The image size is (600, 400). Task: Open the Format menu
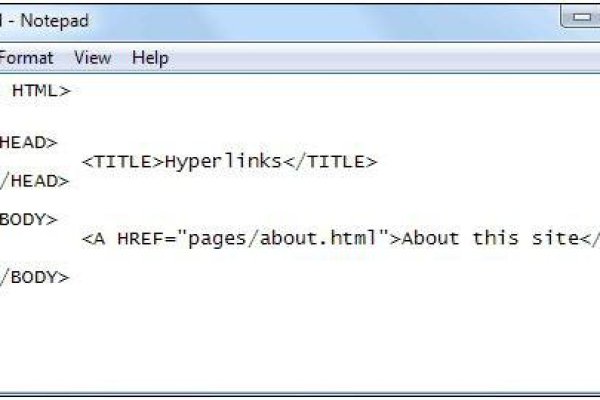[x=26, y=58]
